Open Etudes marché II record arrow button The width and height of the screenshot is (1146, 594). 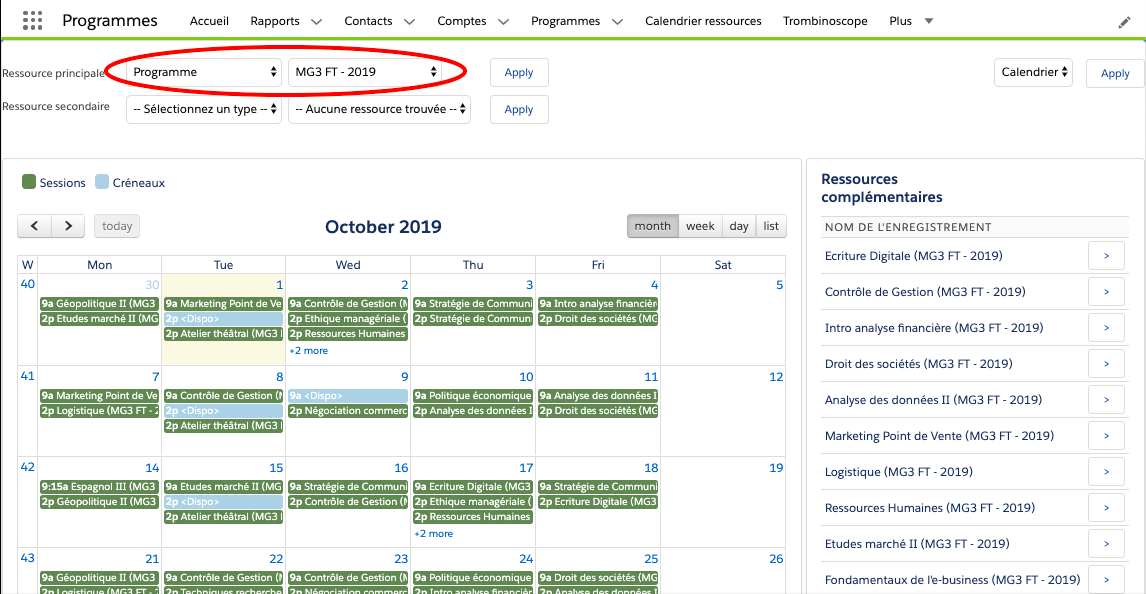pos(1106,544)
